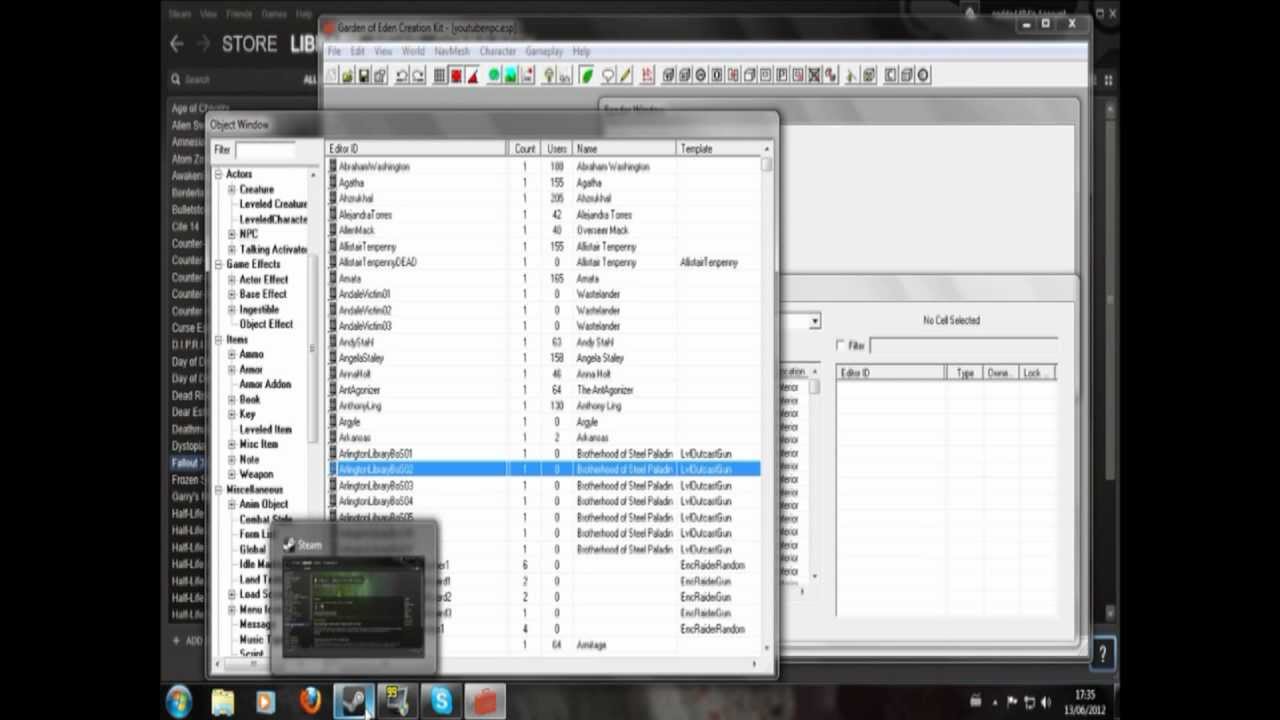Open the World menu

point(413,51)
